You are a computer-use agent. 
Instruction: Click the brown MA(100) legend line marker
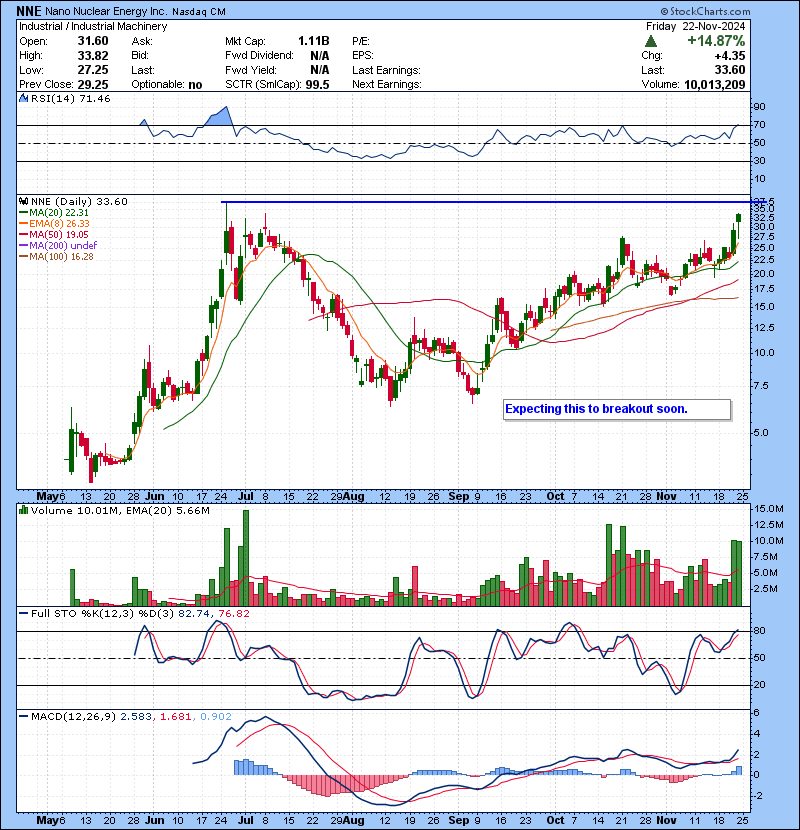(23, 257)
